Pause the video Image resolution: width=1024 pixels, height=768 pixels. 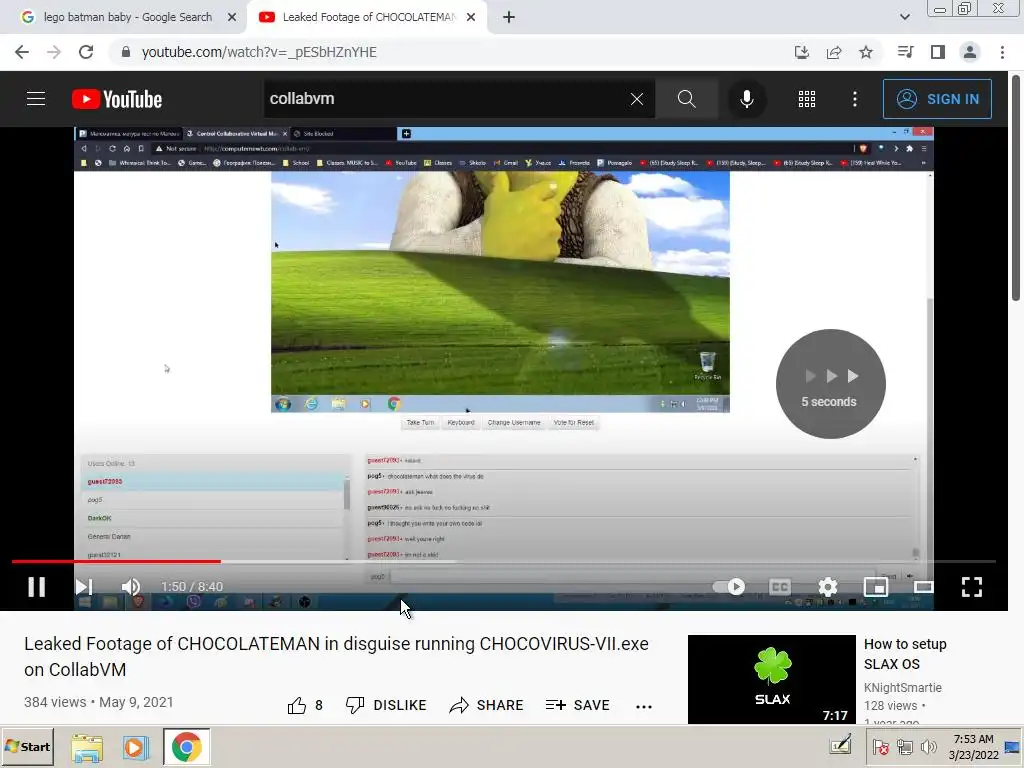[x=37, y=586]
